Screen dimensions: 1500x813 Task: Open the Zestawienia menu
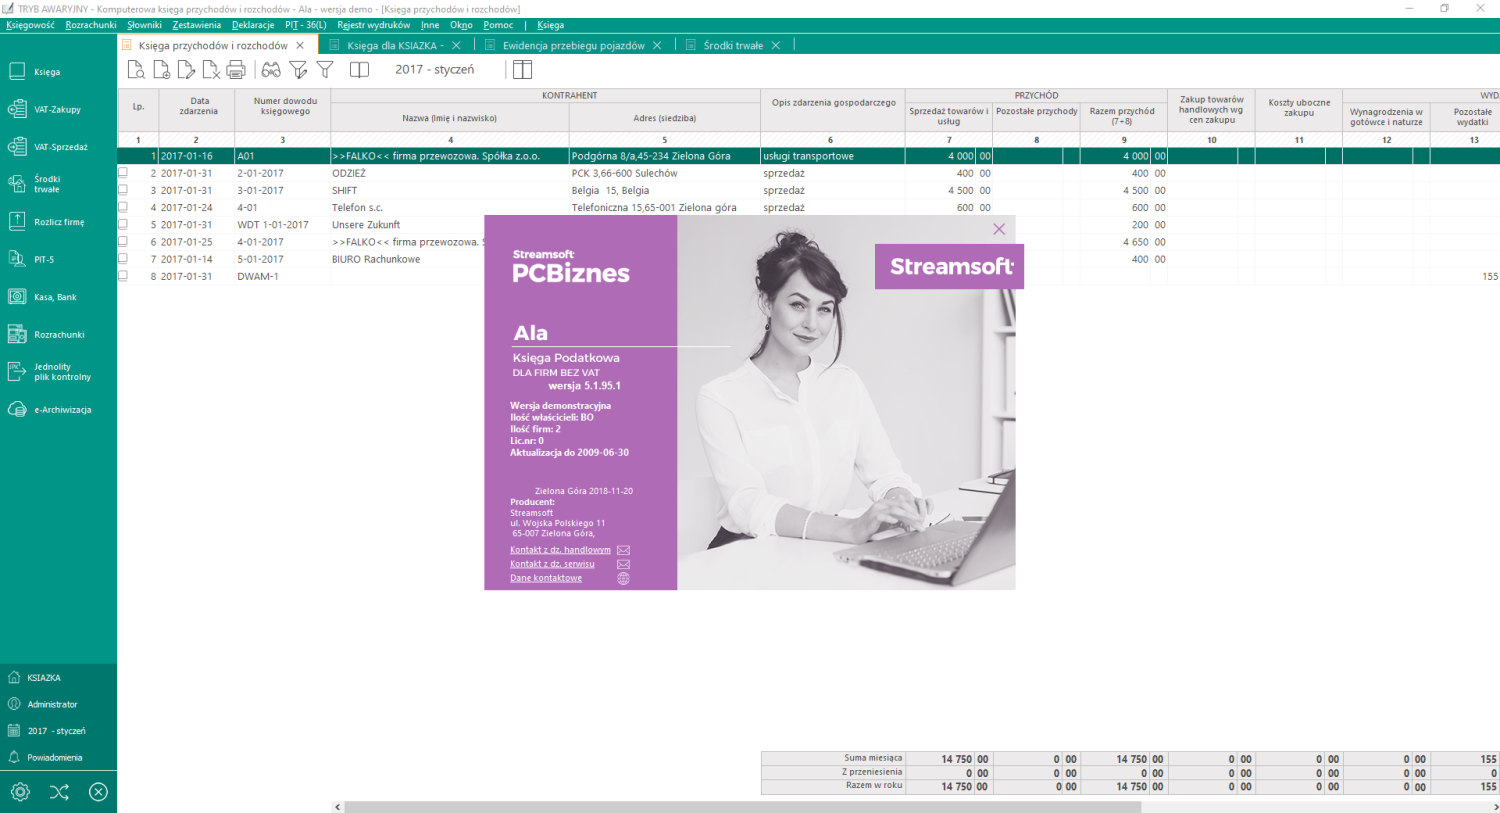point(196,25)
